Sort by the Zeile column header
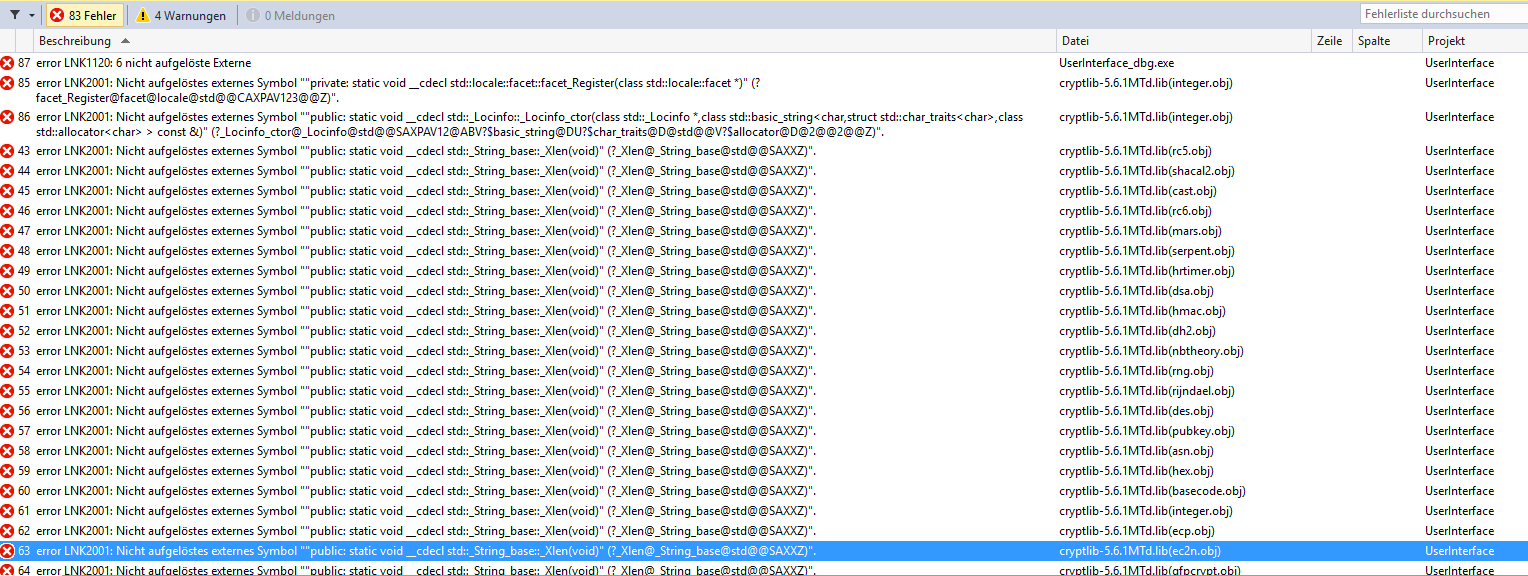The image size is (1528, 576). (x=1331, y=41)
